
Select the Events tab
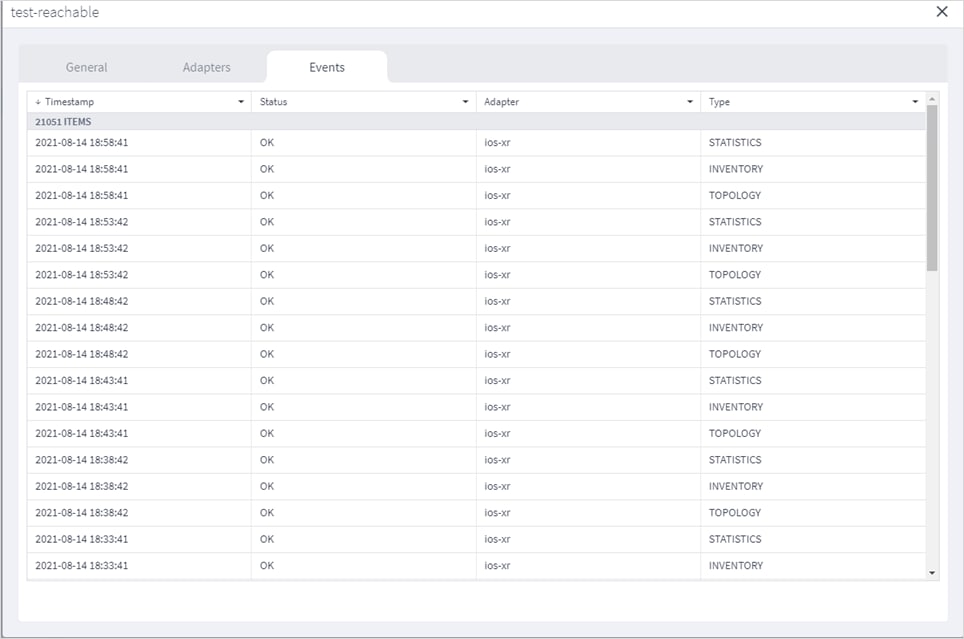[x=326, y=67]
